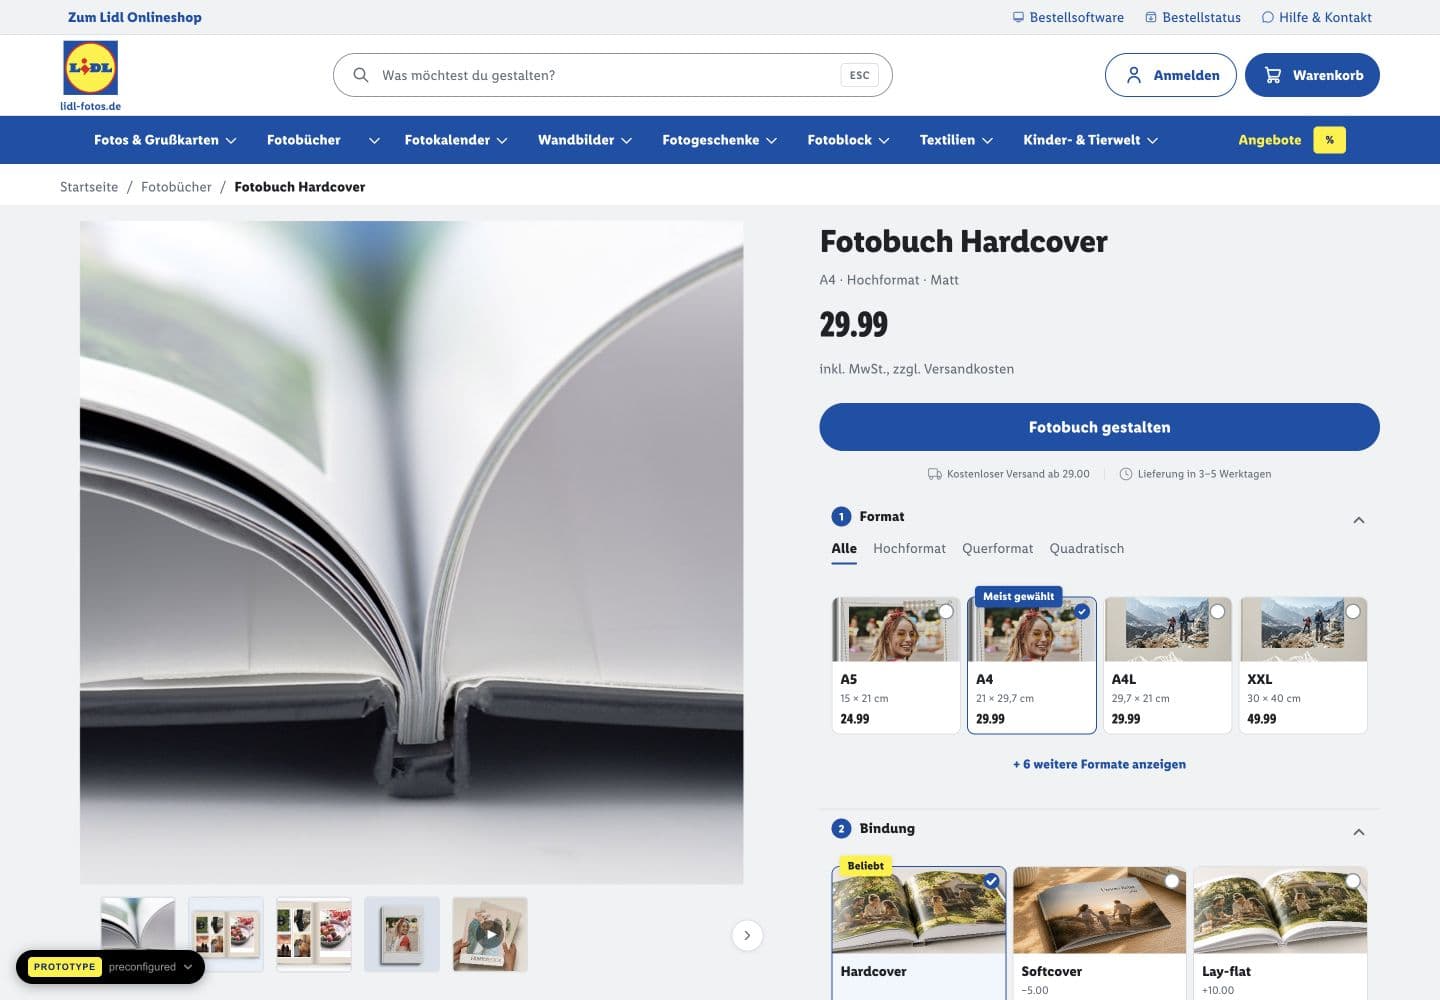Go to Fotobücher breadcrumb

[176, 187]
